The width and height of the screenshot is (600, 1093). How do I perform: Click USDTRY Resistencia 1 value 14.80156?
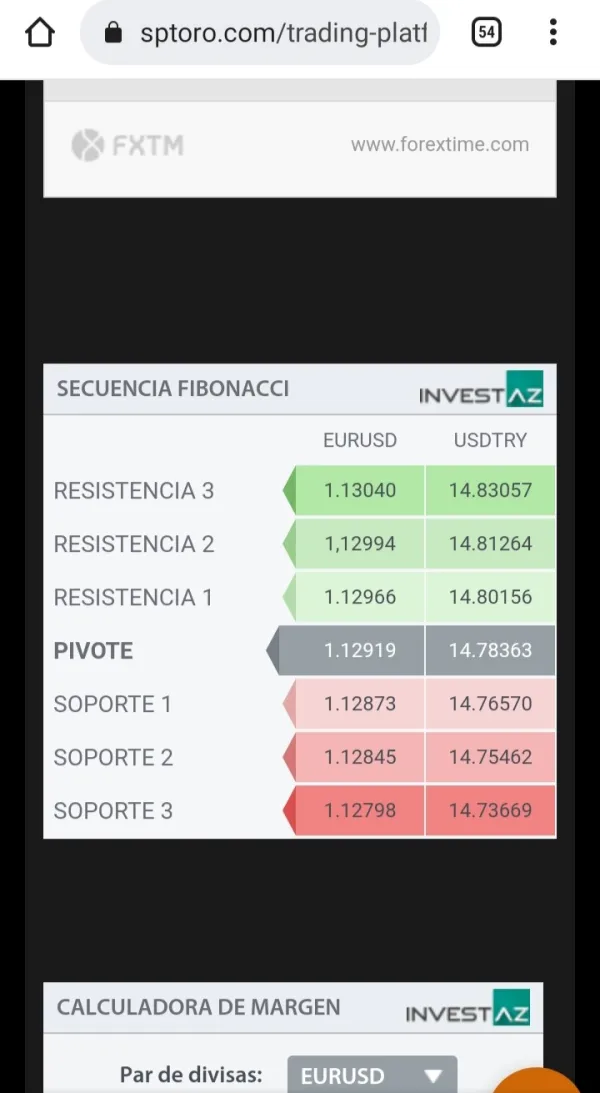[490, 598]
